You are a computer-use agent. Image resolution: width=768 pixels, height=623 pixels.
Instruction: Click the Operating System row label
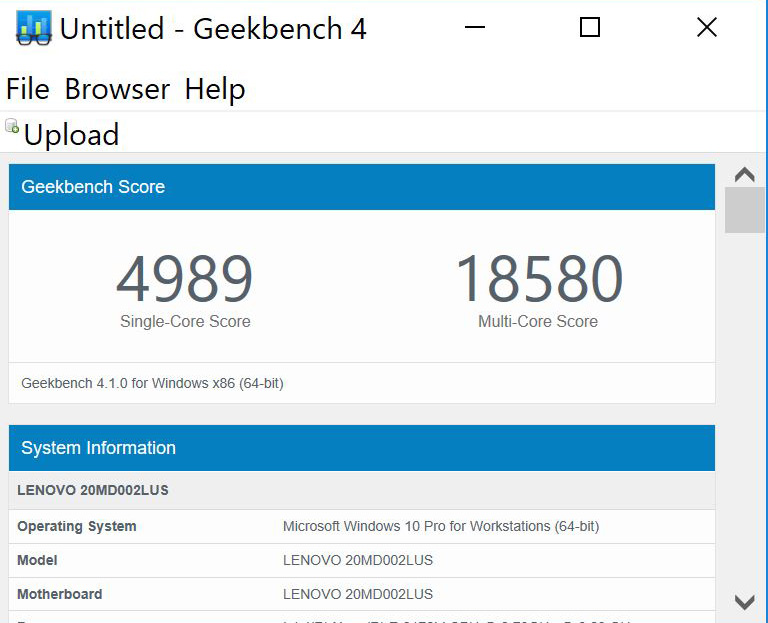point(77,526)
